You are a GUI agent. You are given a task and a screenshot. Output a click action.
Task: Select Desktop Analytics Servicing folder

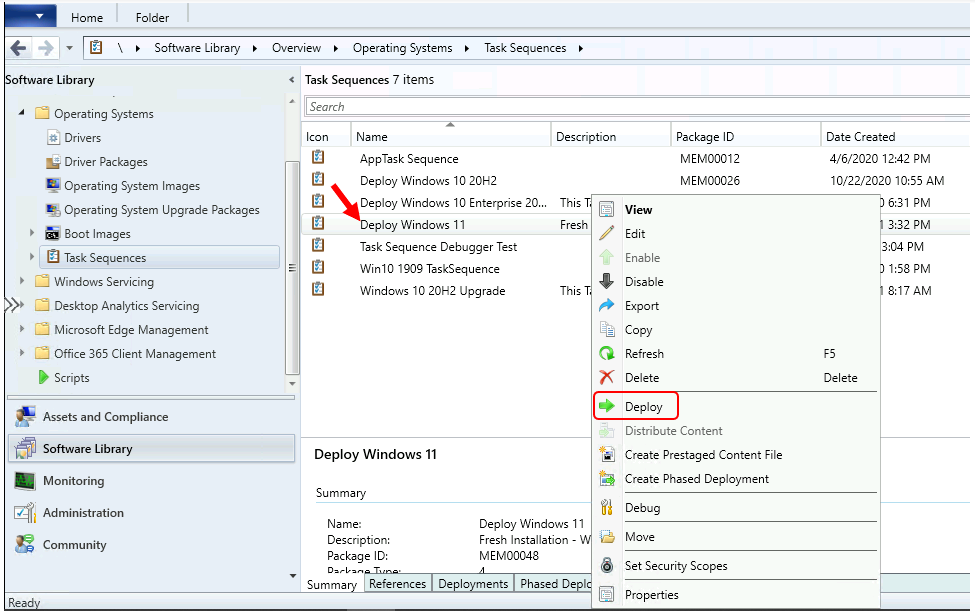[127, 305]
